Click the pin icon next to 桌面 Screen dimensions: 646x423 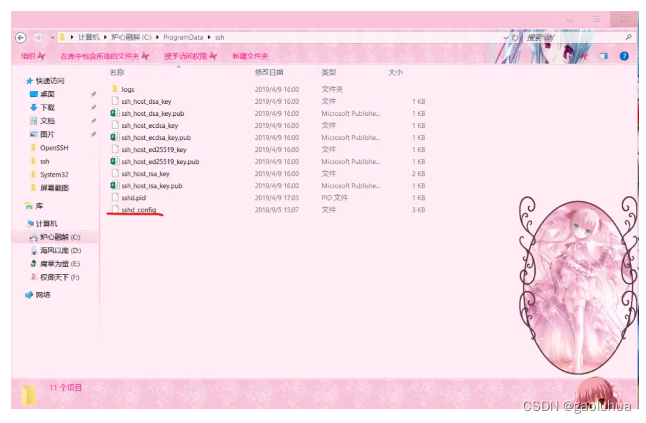[94, 94]
